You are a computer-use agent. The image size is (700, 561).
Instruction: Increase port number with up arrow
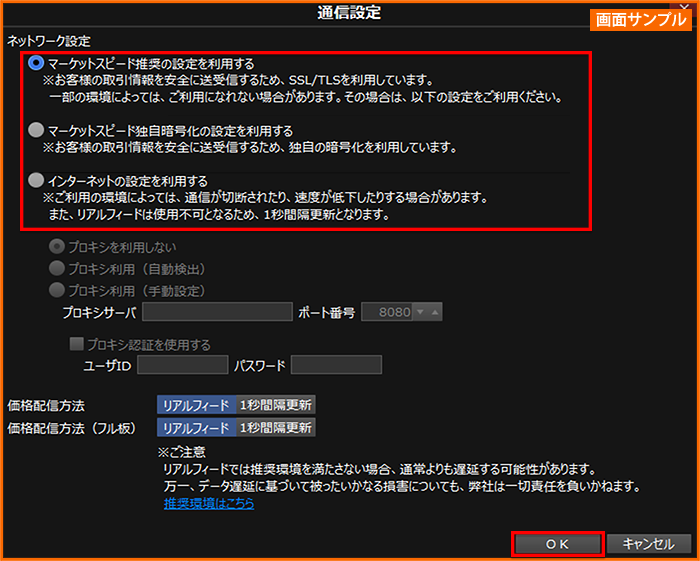[435, 312]
